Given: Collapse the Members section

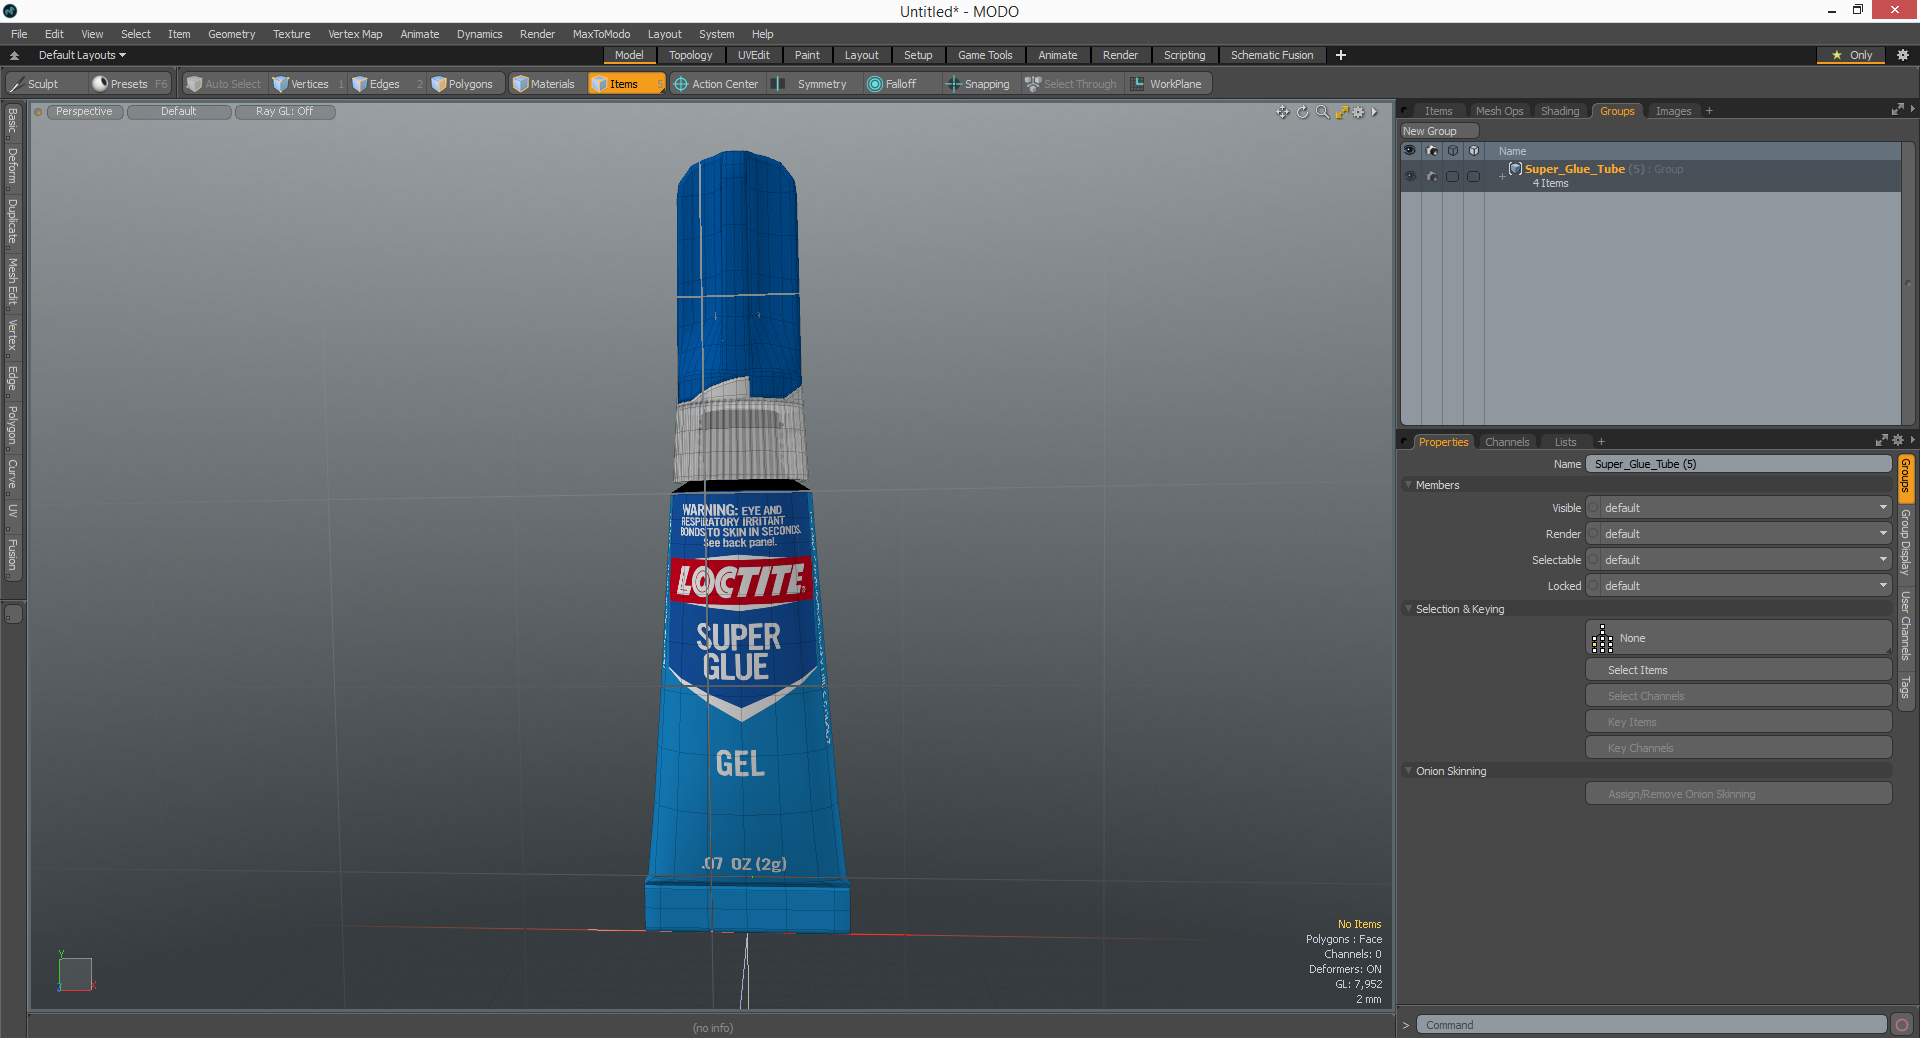Looking at the screenshot, I should pos(1409,485).
